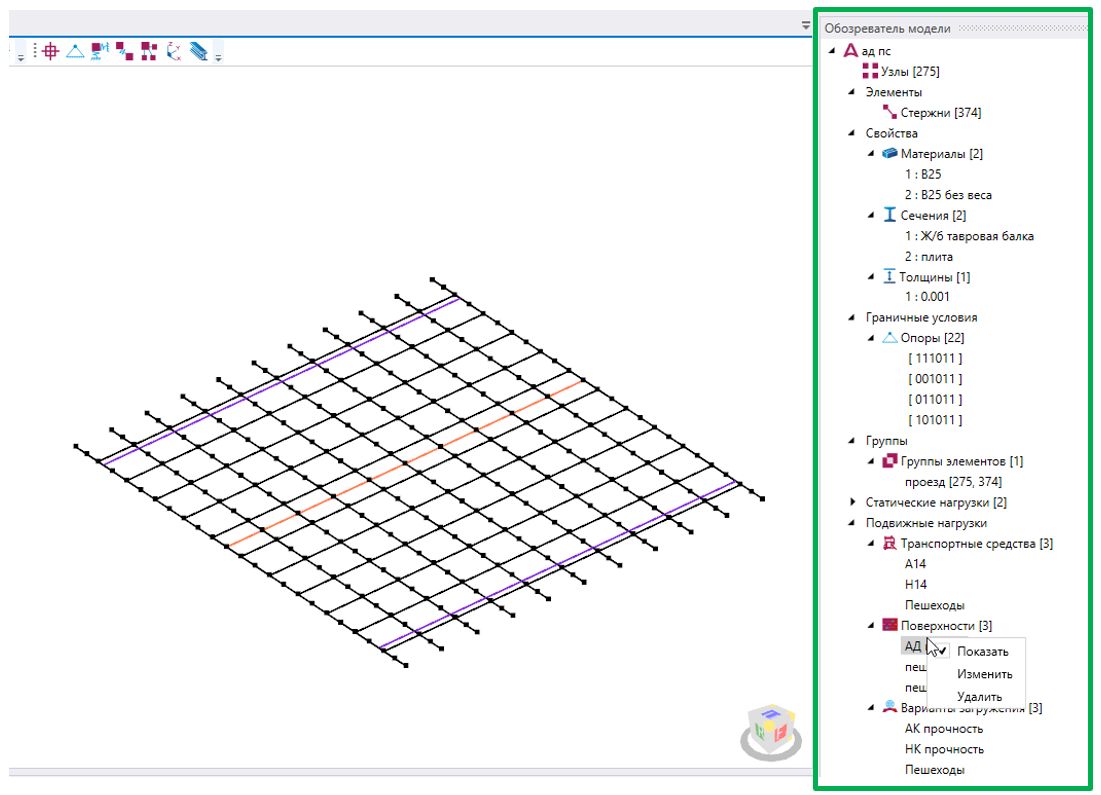The image size is (1101, 795).
Task: Collapse the Свойства tree branch
Action: tap(852, 133)
